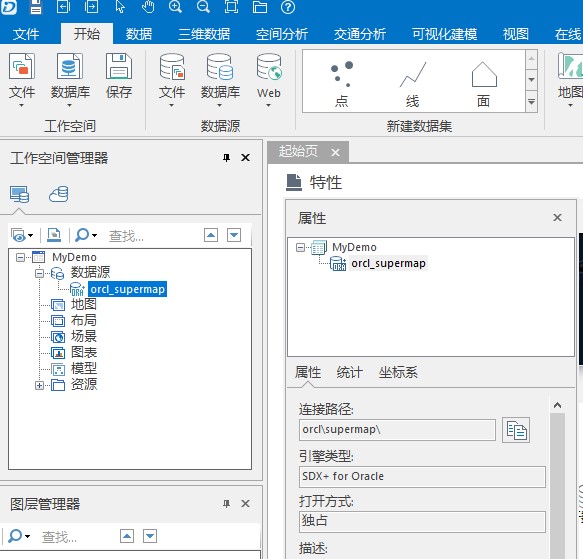Create a new point dataset
The width and height of the screenshot is (583, 559).
click(x=342, y=83)
